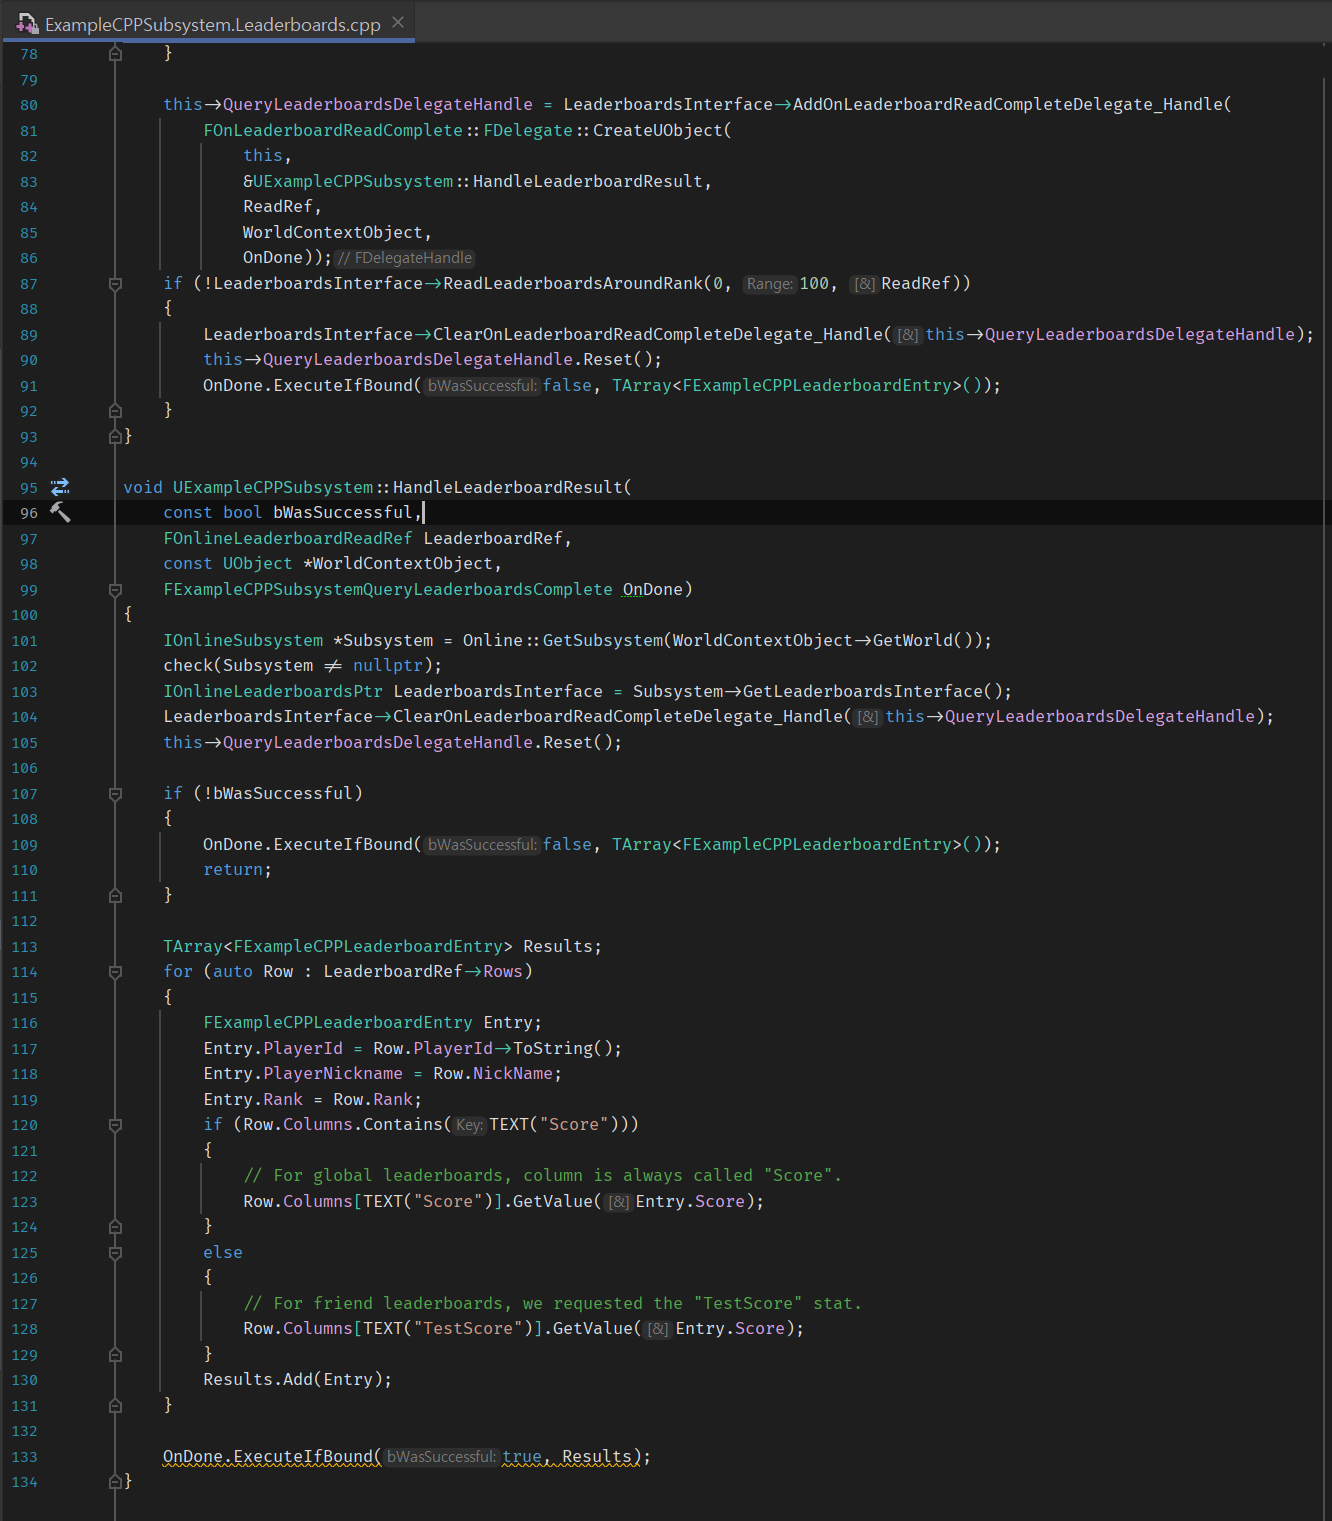Click the 'Range:' parameter hint on line 87
Image resolution: width=1332 pixels, height=1521 pixels.
click(x=769, y=284)
